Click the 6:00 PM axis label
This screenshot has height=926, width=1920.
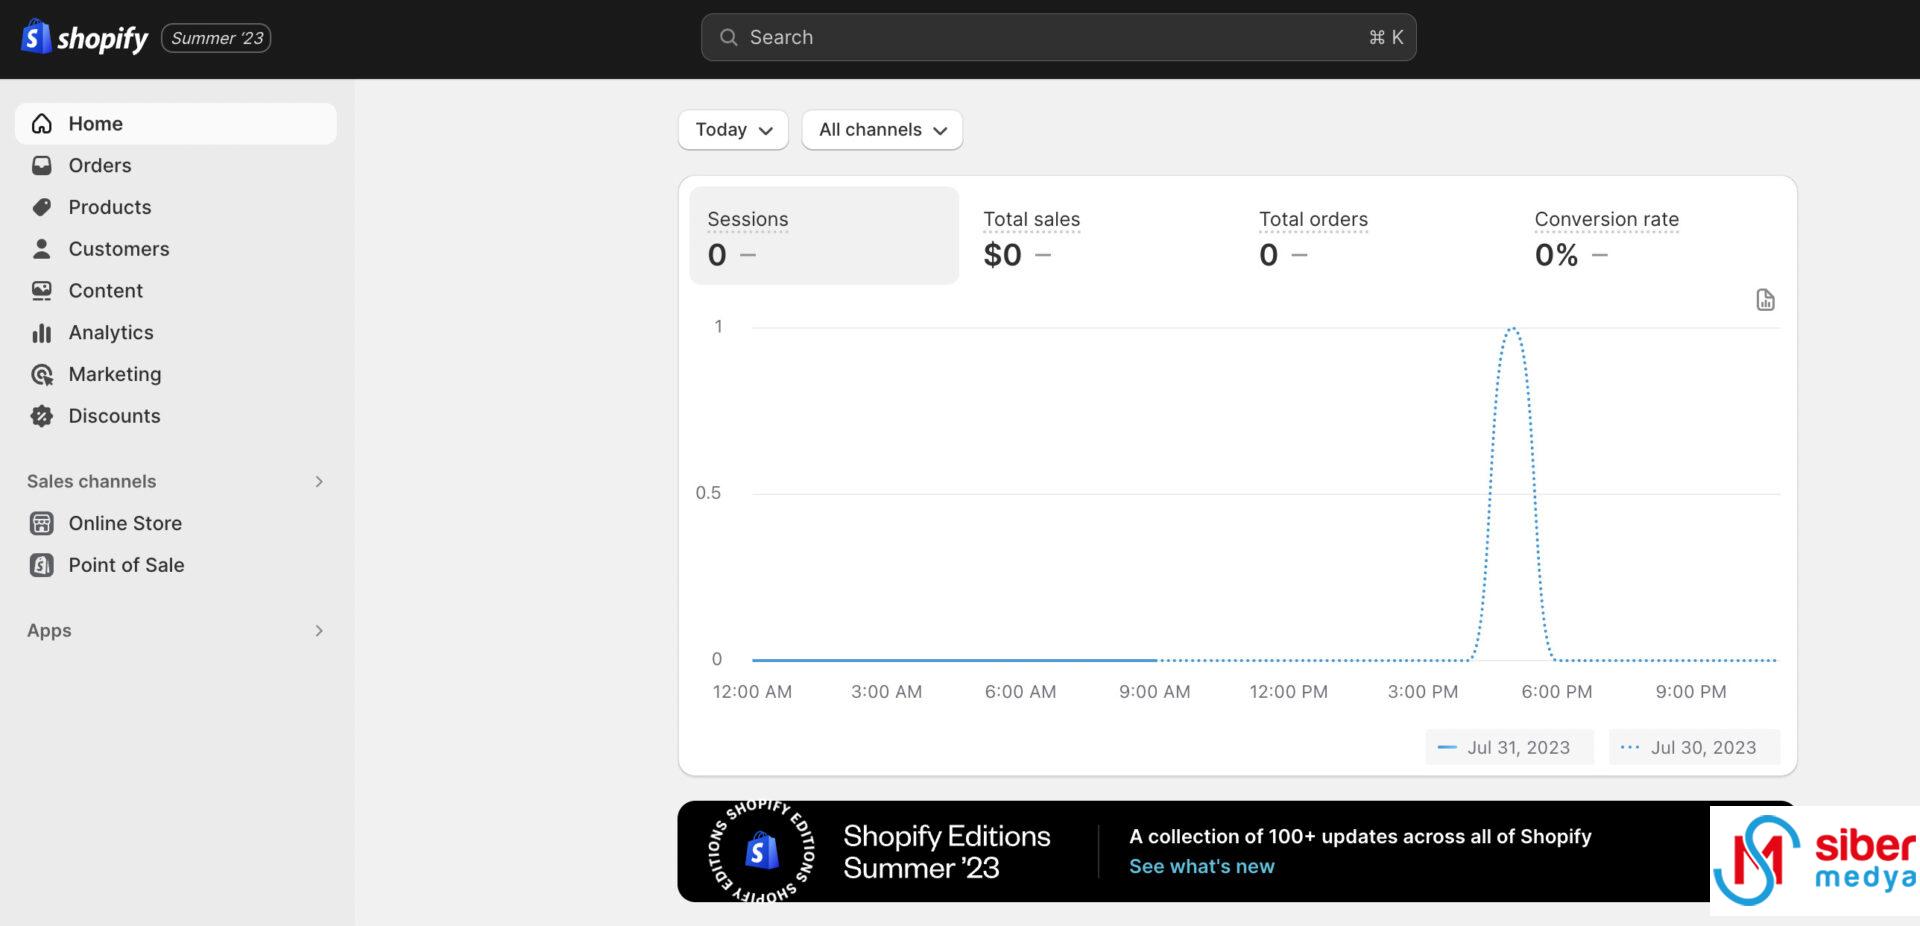pyautogui.click(x=1556, y=692)
